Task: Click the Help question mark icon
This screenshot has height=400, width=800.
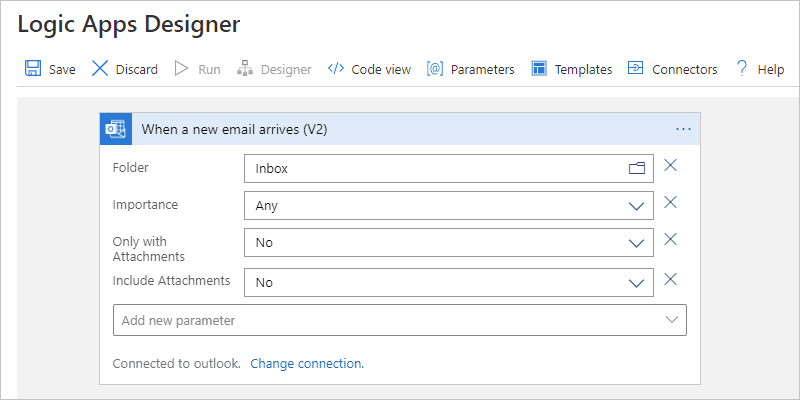Action: 741,68
